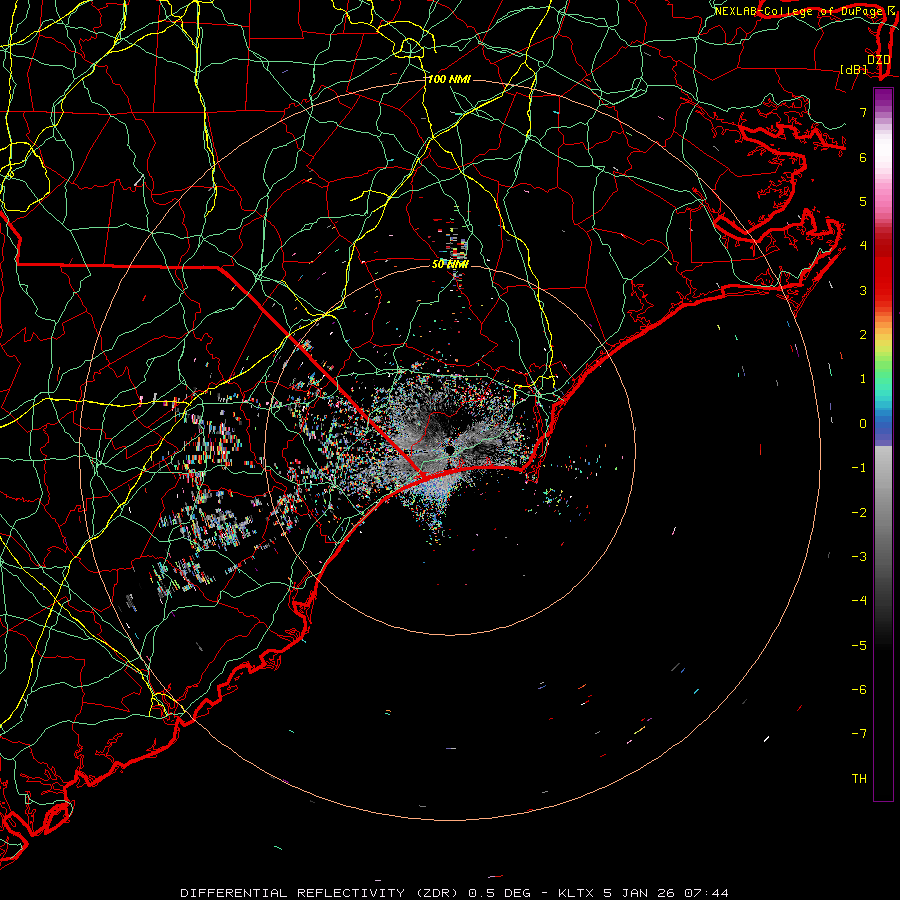This screenshot has height=900, width=900.
Task: Click the -3 value on the dB scale
Action: pyautogui.click(x=859, y=557)
